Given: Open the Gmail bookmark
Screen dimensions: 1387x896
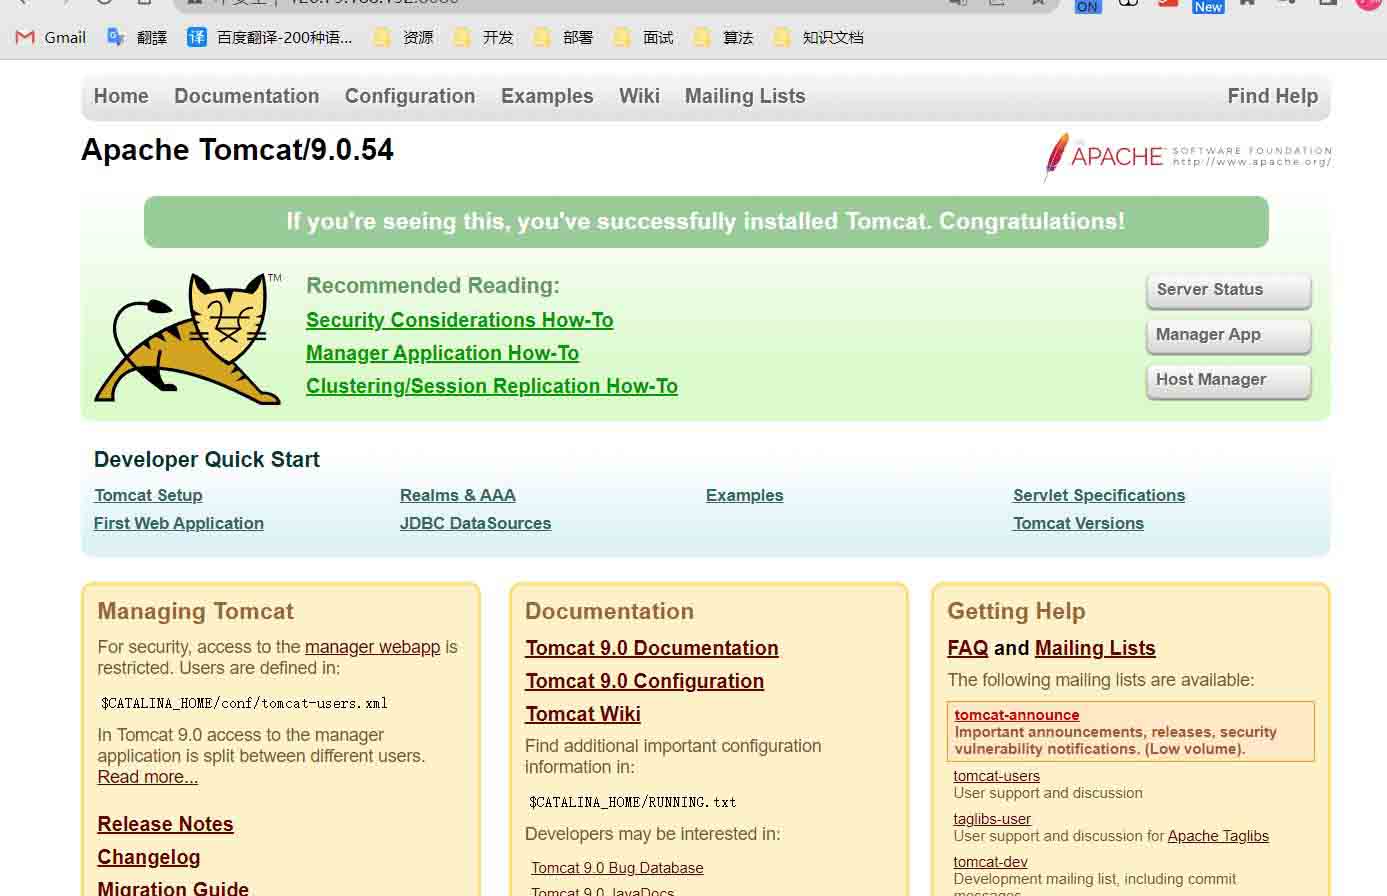Looking at the screenshot, I should tap(51, 37).
